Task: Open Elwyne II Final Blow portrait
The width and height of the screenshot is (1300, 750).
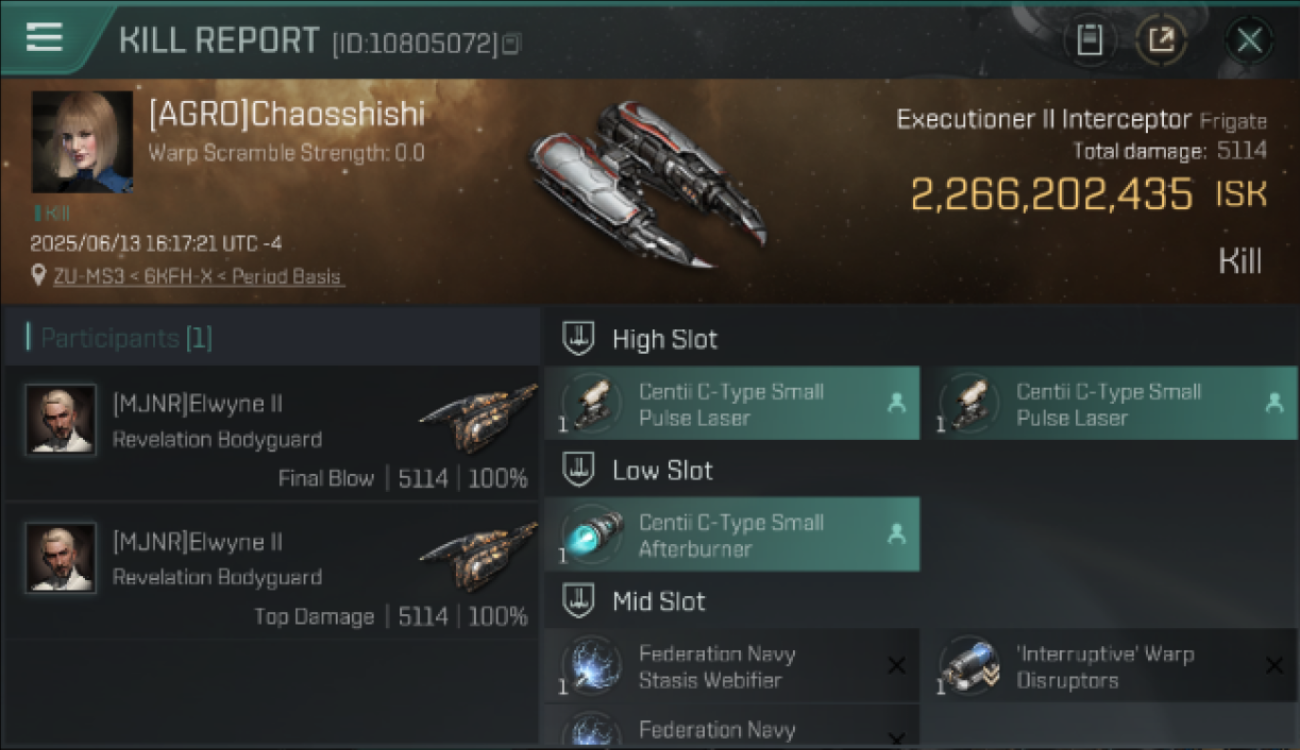Action: 61,420
